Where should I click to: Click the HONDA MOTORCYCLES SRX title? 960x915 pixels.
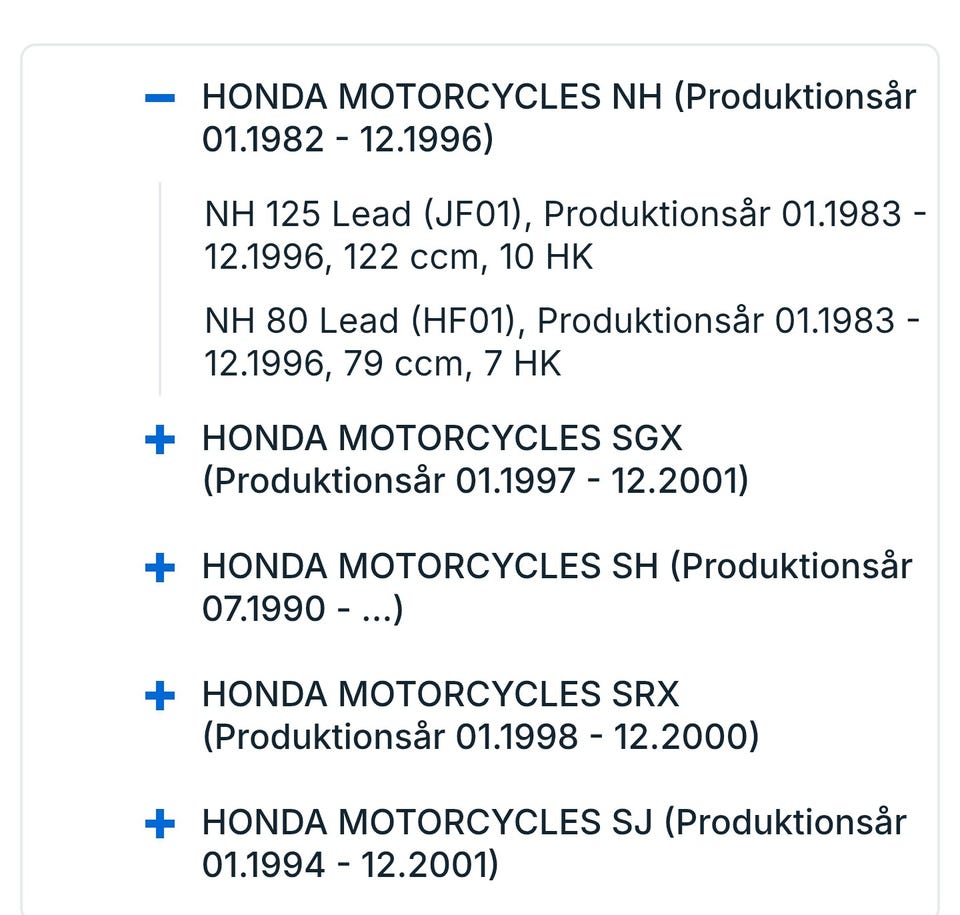pos(440,694)
